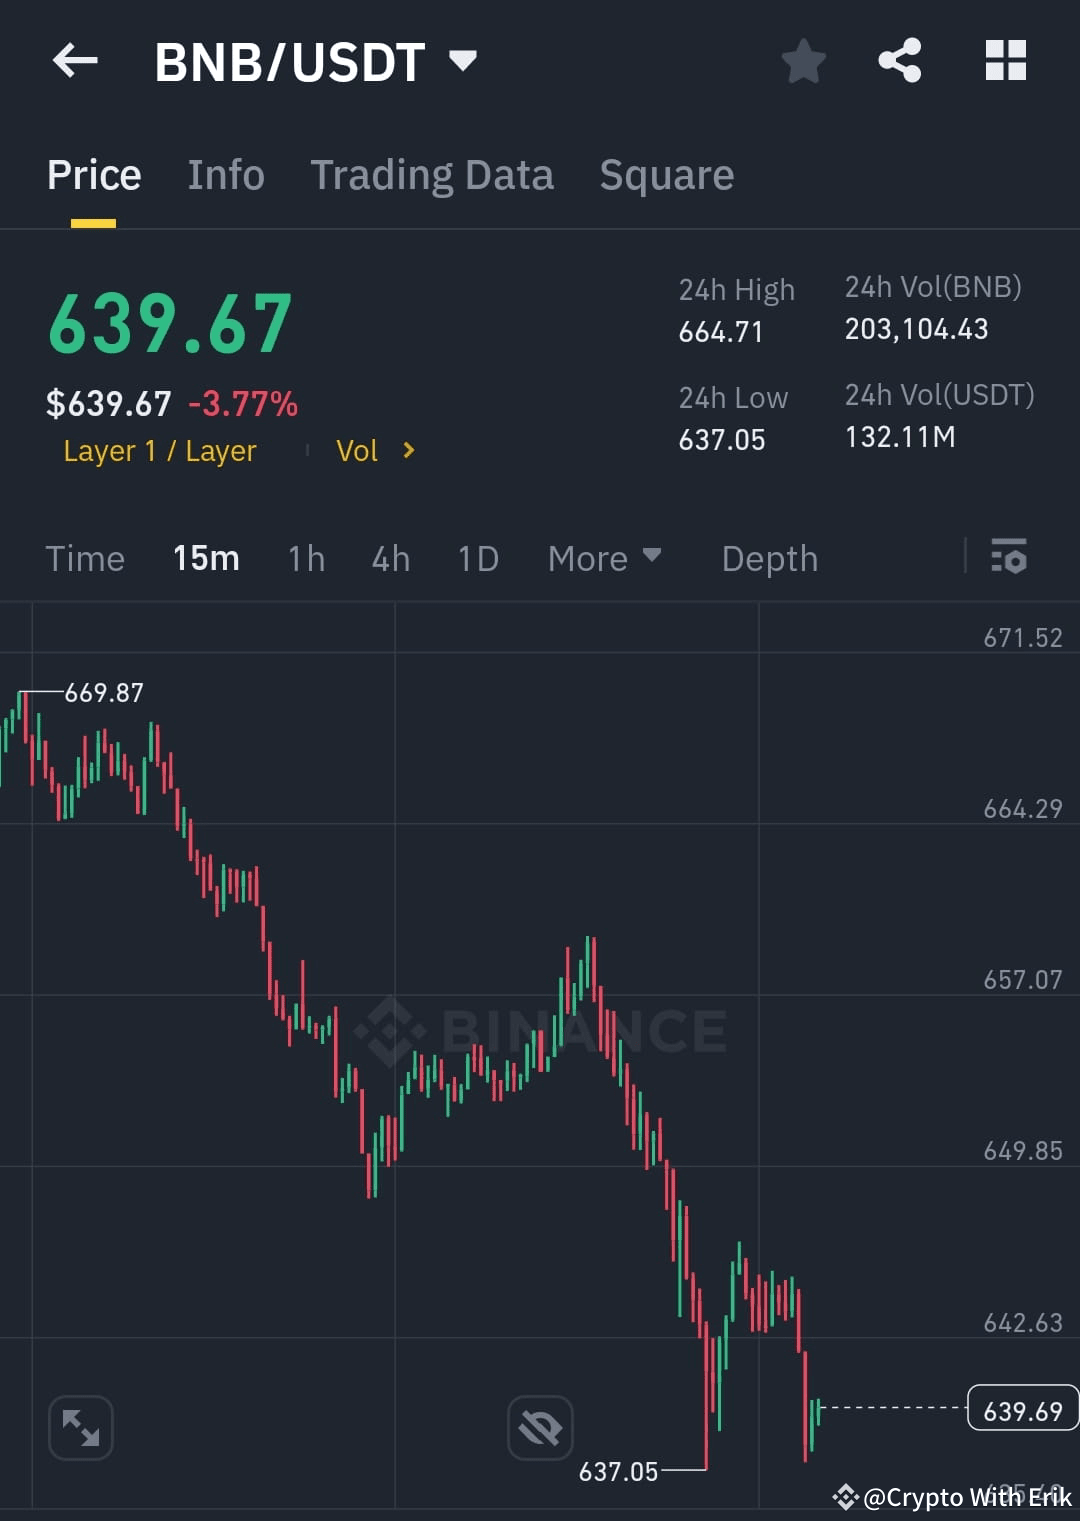Open the Time interval dropdown
The width and height of the screenshot is (1080, 1521).
tap(85, 558)
